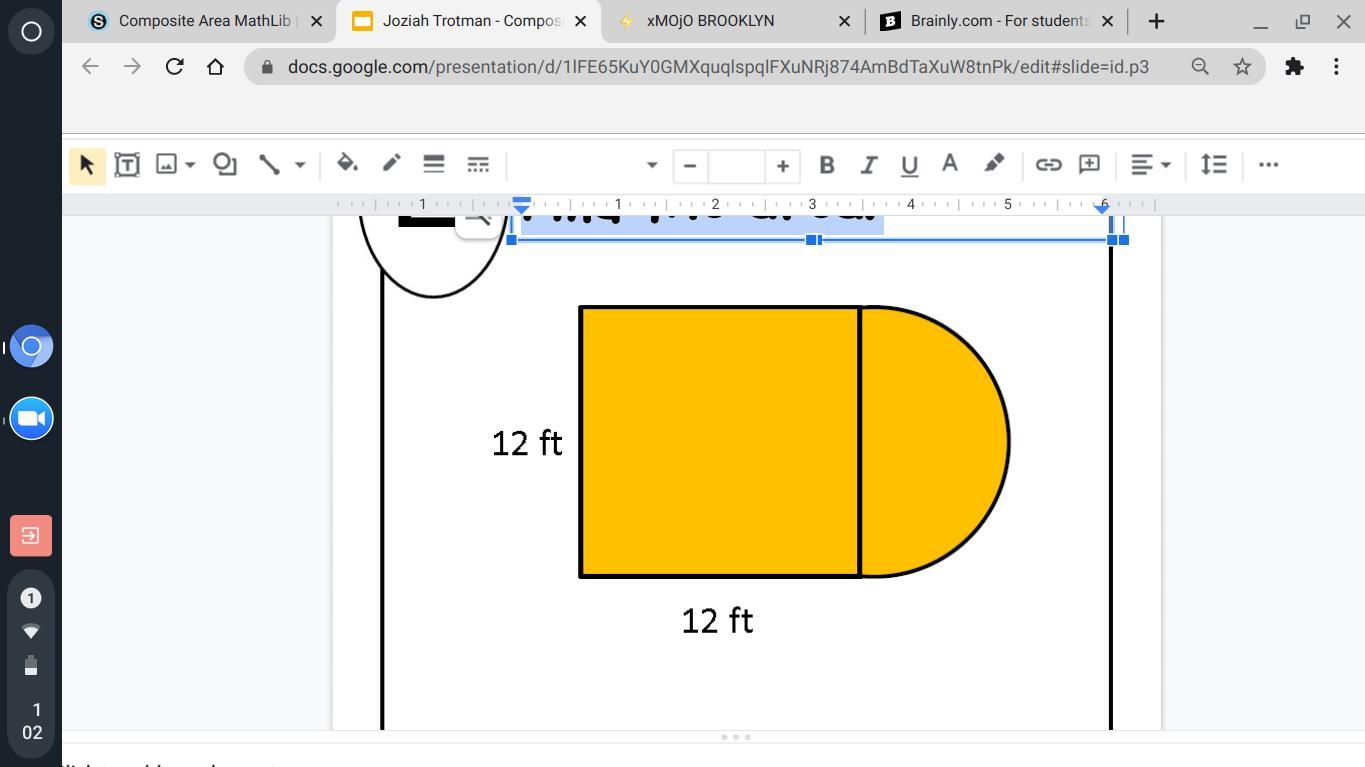Toggle italic formatting
The height and width of the screenshot is (767, 1365).
point(868,165)
